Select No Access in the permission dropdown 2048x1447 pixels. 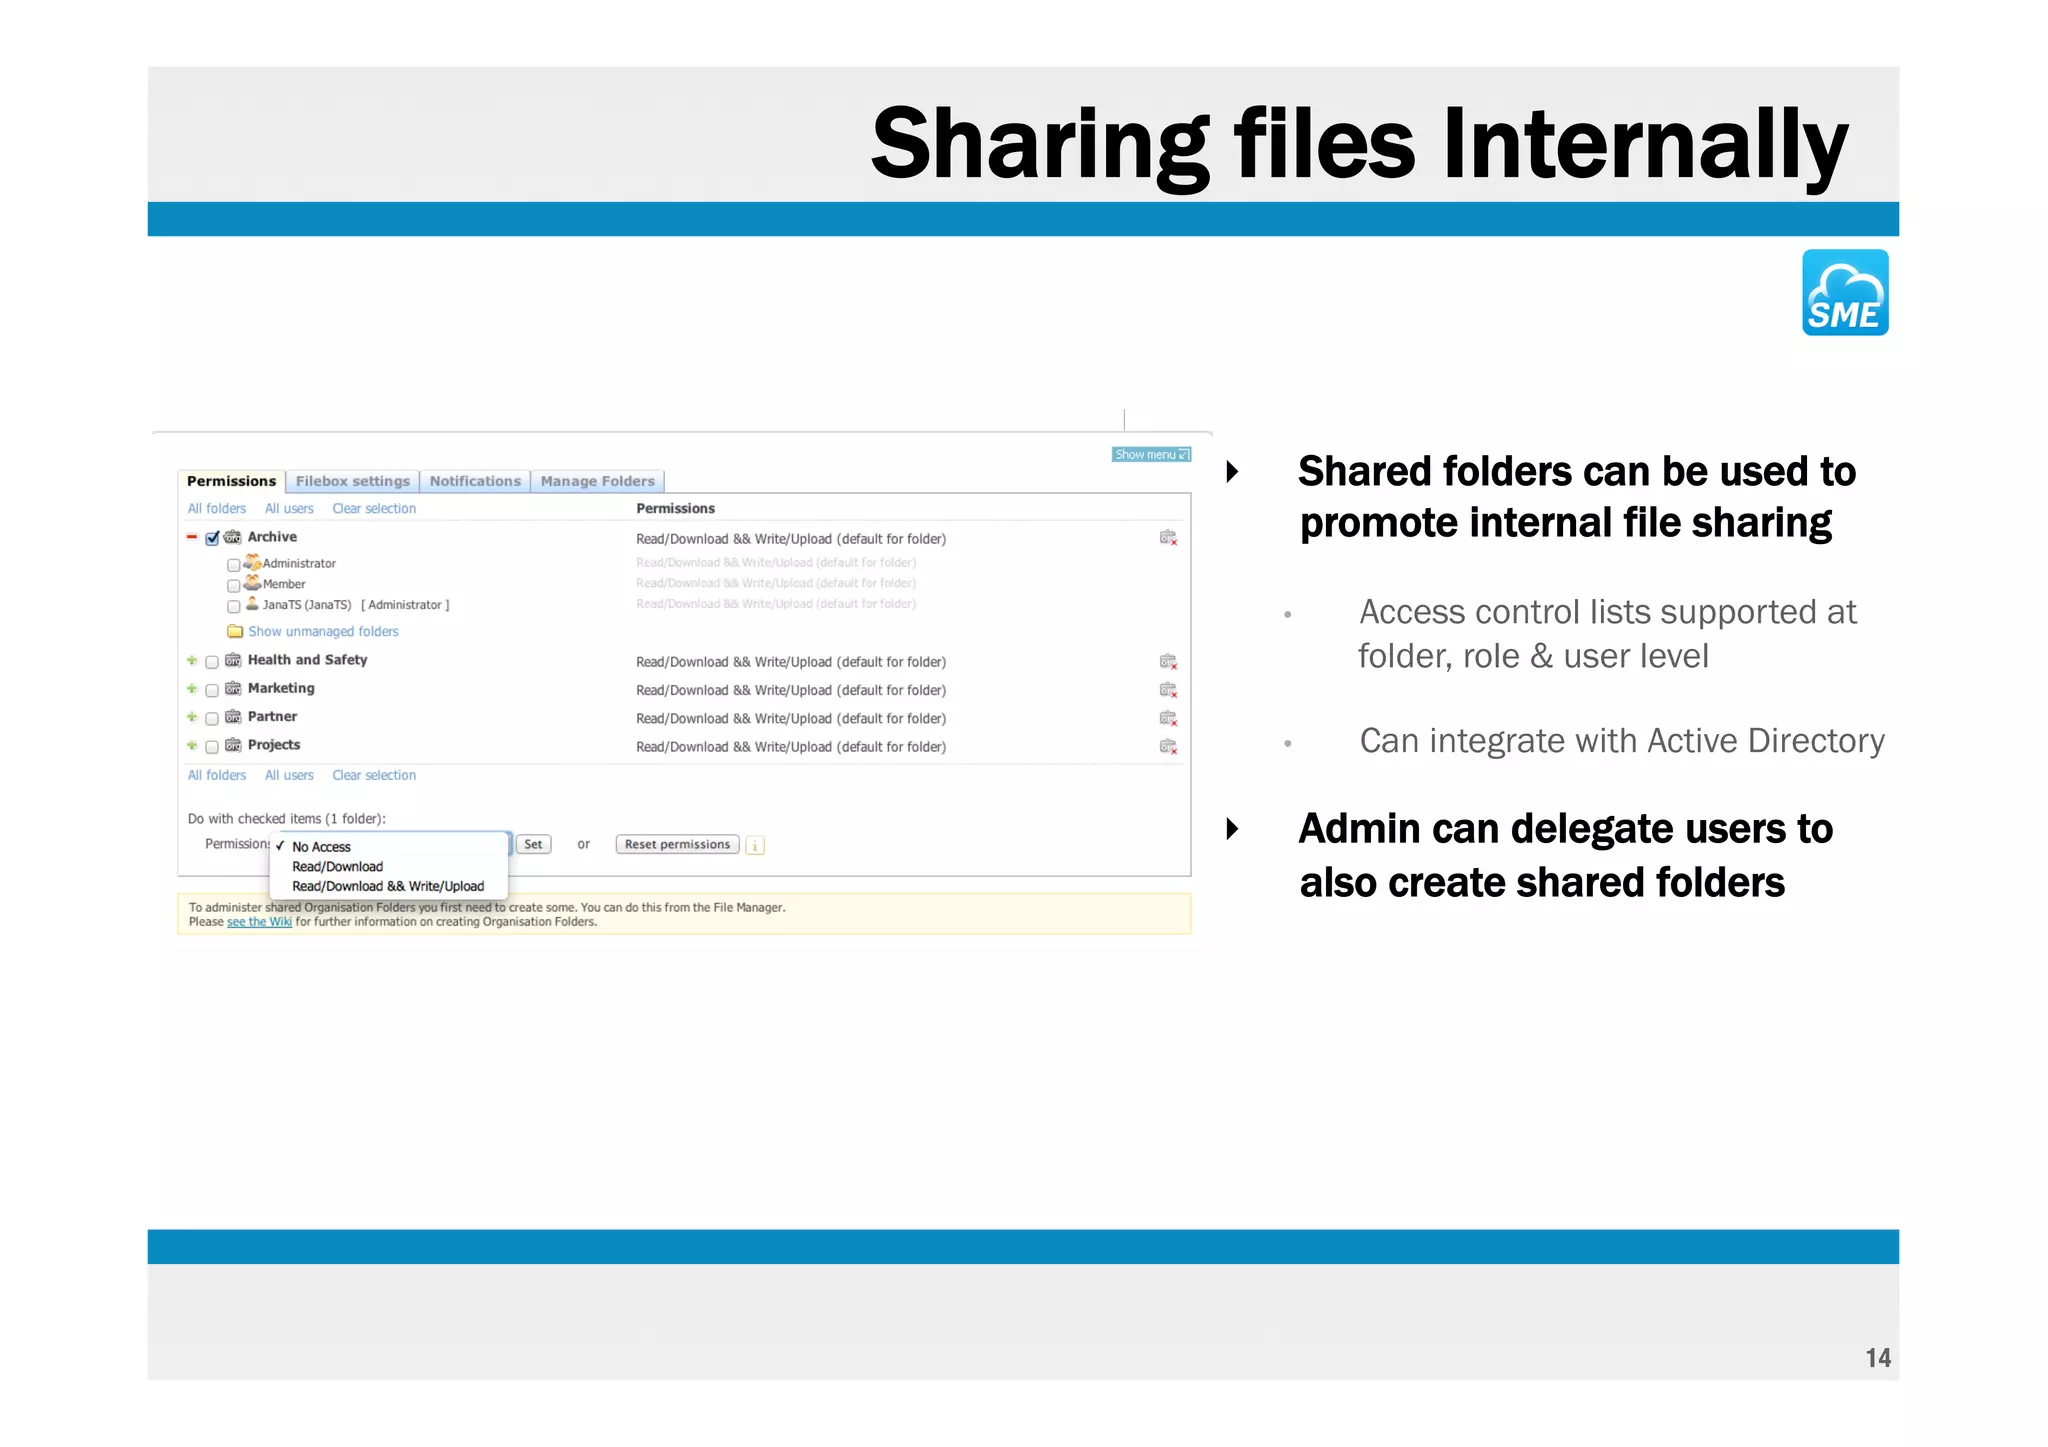point(390,847)
